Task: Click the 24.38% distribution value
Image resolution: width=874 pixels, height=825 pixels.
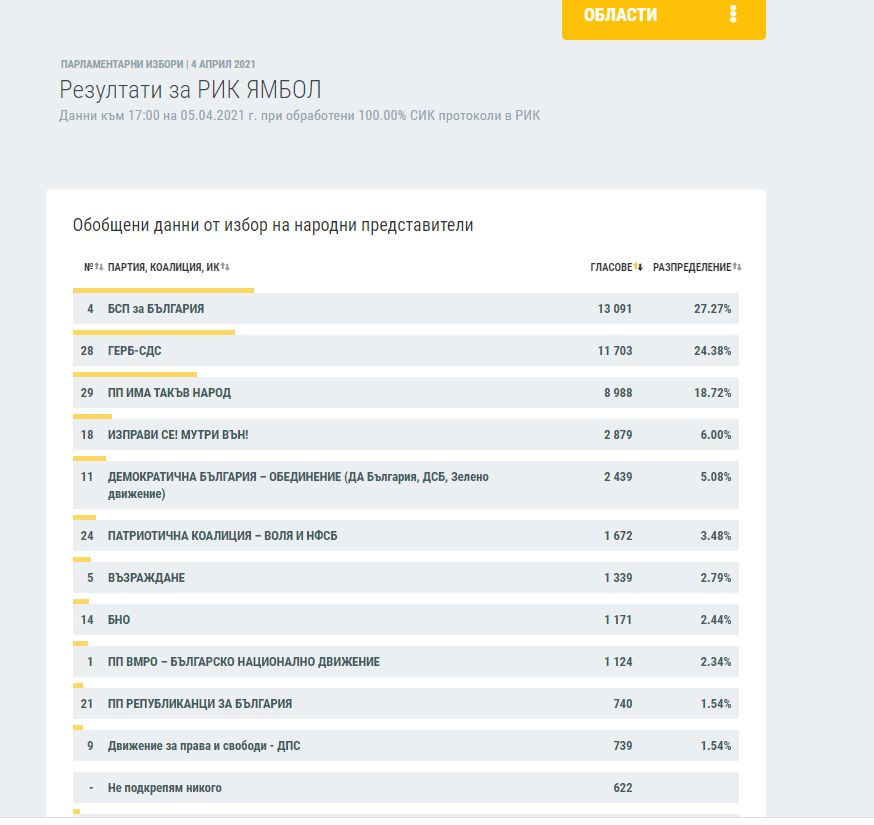Action: click(712, 351)
